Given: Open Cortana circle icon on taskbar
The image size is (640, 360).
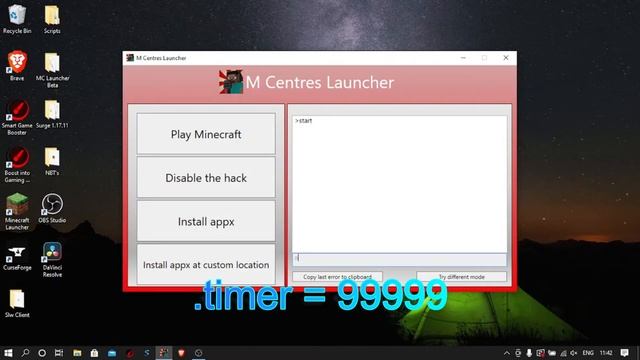Looking at the screenshot, I should [x=42, y=353].
